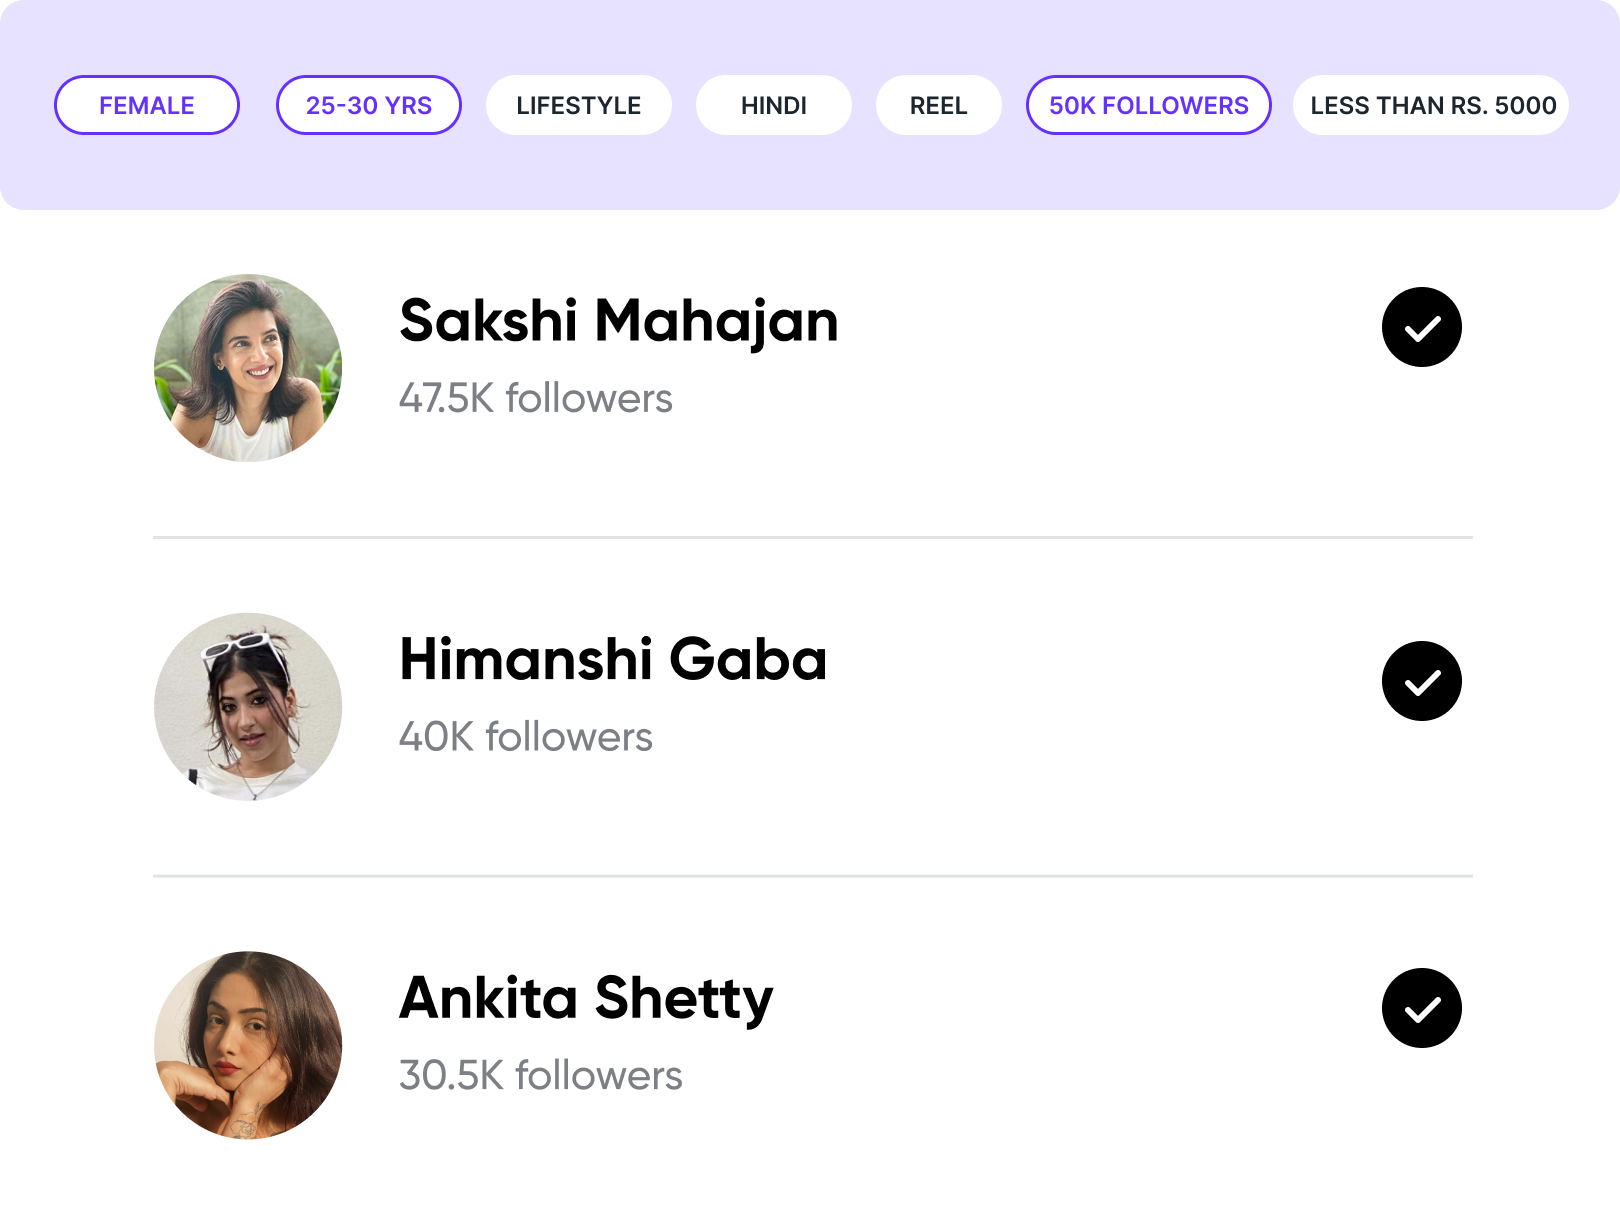Screen dimensions: 1620x1224
Task: Select the FEMALE filter chip
Action: 147,105
